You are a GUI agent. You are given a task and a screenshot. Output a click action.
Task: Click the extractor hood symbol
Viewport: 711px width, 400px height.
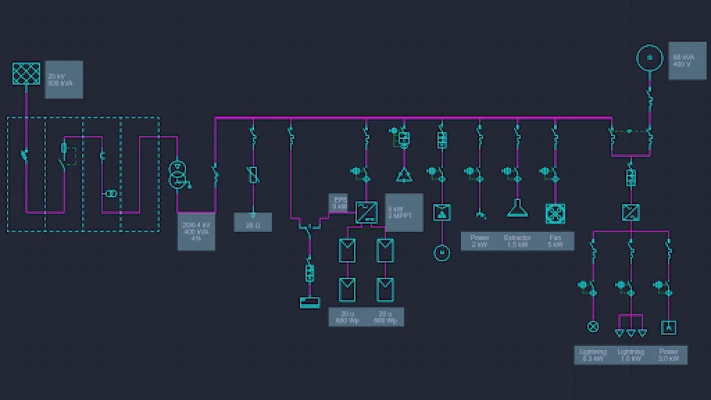(517, 208)
